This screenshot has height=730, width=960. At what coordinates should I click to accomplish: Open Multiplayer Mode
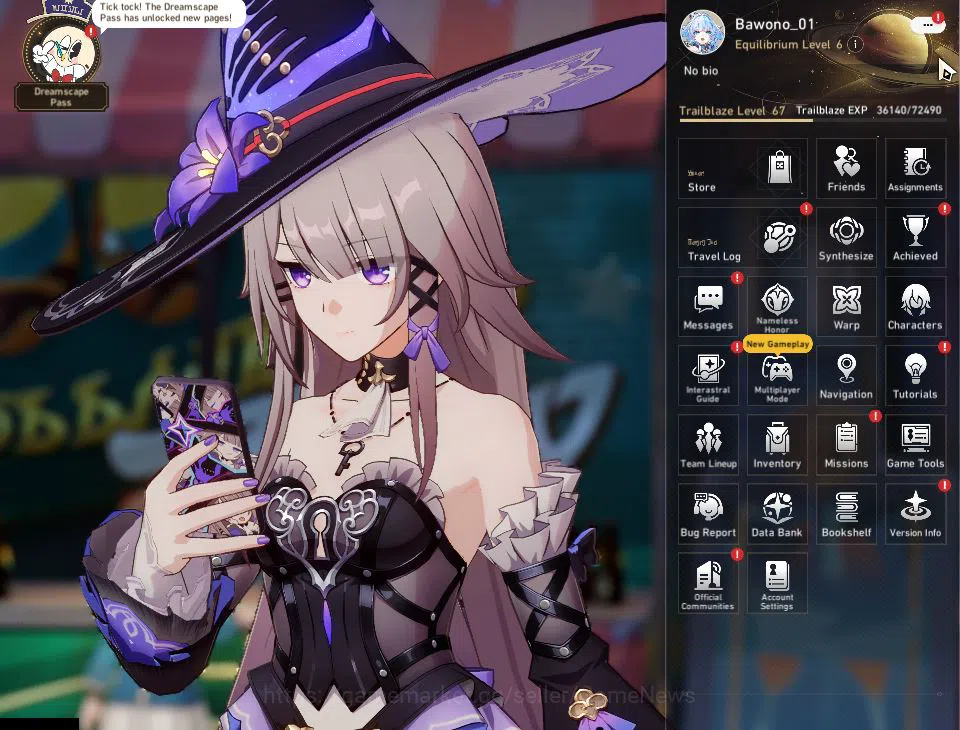[x=777, y=376]
